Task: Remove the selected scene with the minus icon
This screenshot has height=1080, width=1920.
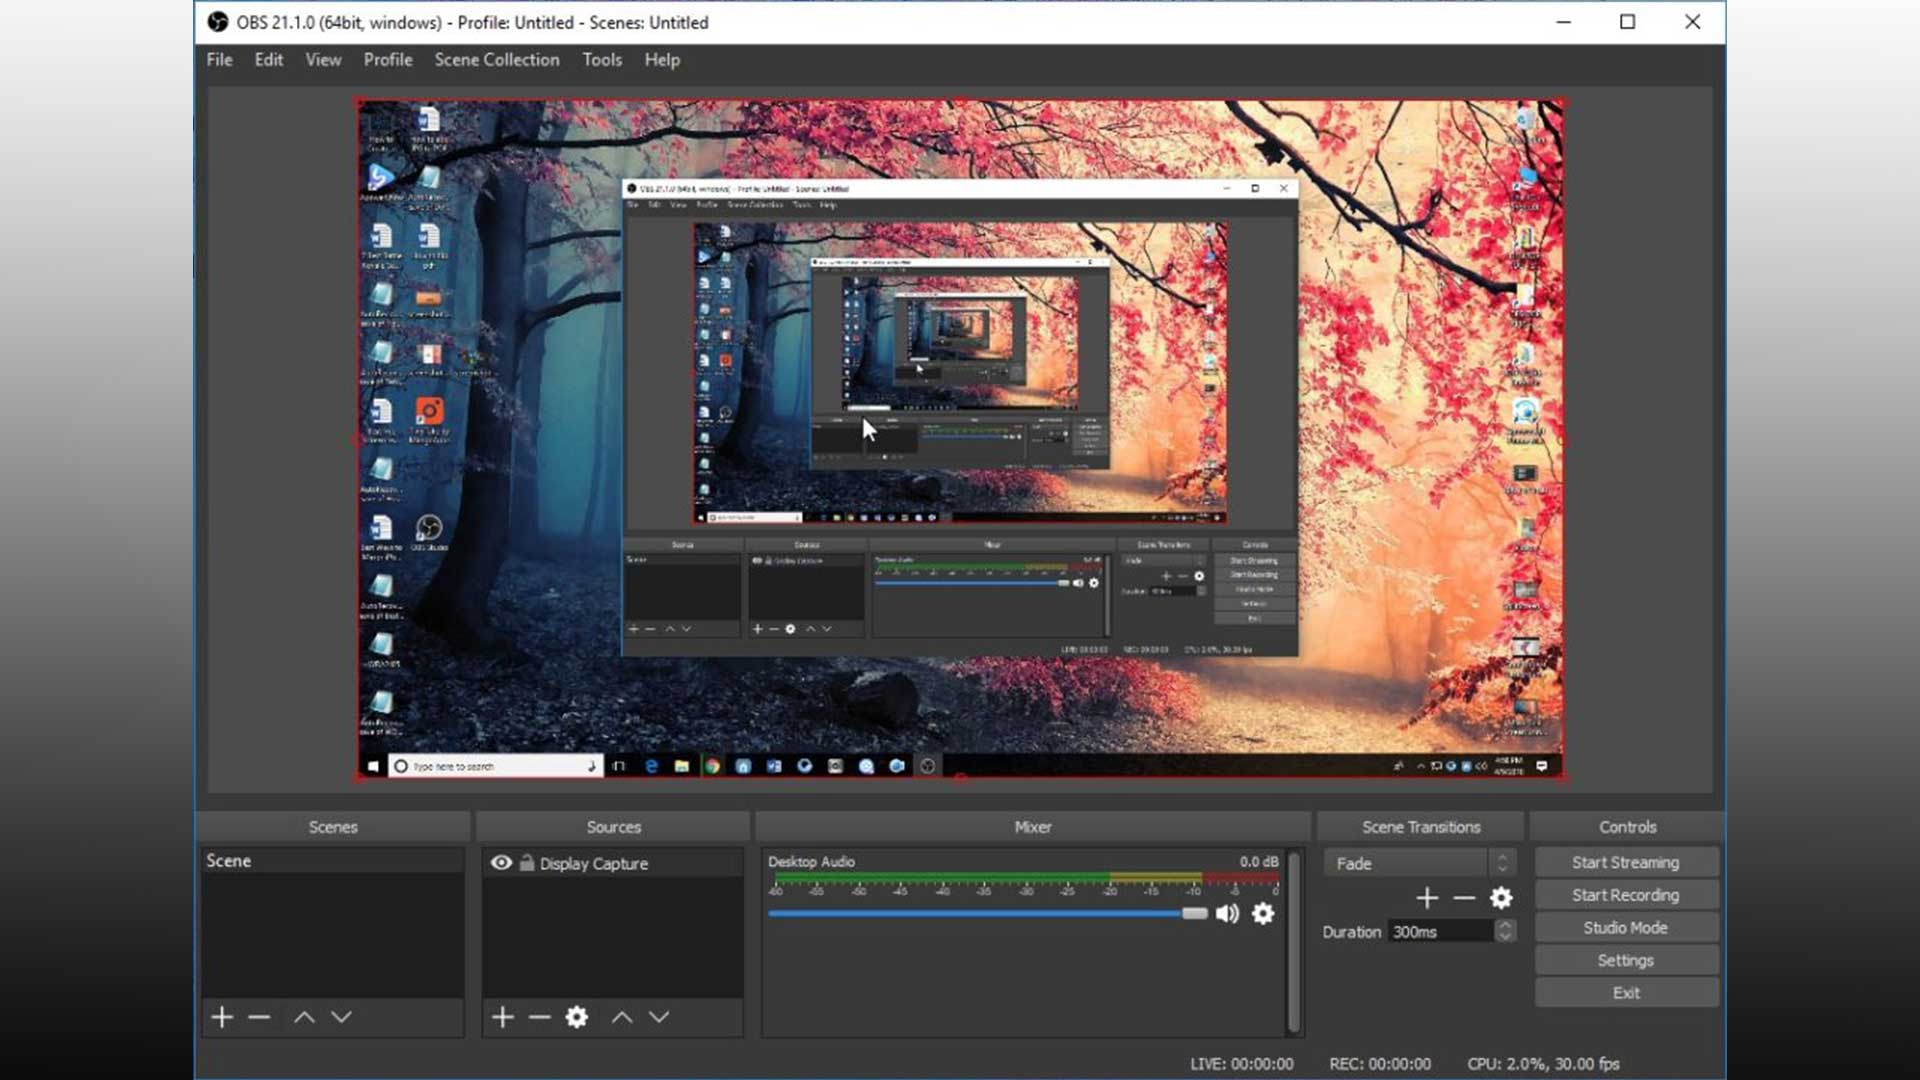Action: (259, 1017)
